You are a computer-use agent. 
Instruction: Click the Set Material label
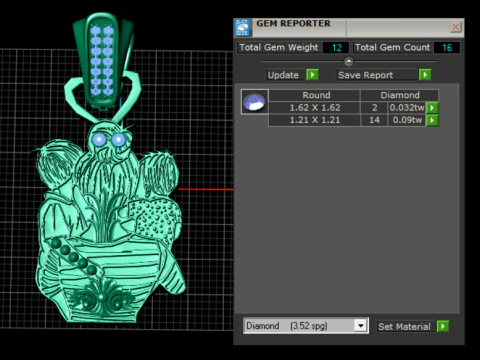(404, 327)
